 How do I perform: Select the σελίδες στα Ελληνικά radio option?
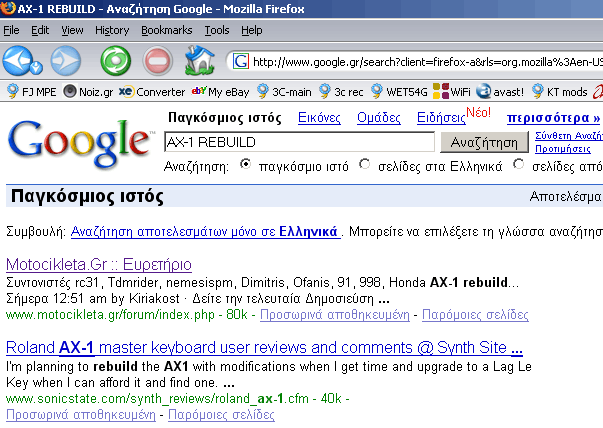pyautogui.click(x=365, y=164)
